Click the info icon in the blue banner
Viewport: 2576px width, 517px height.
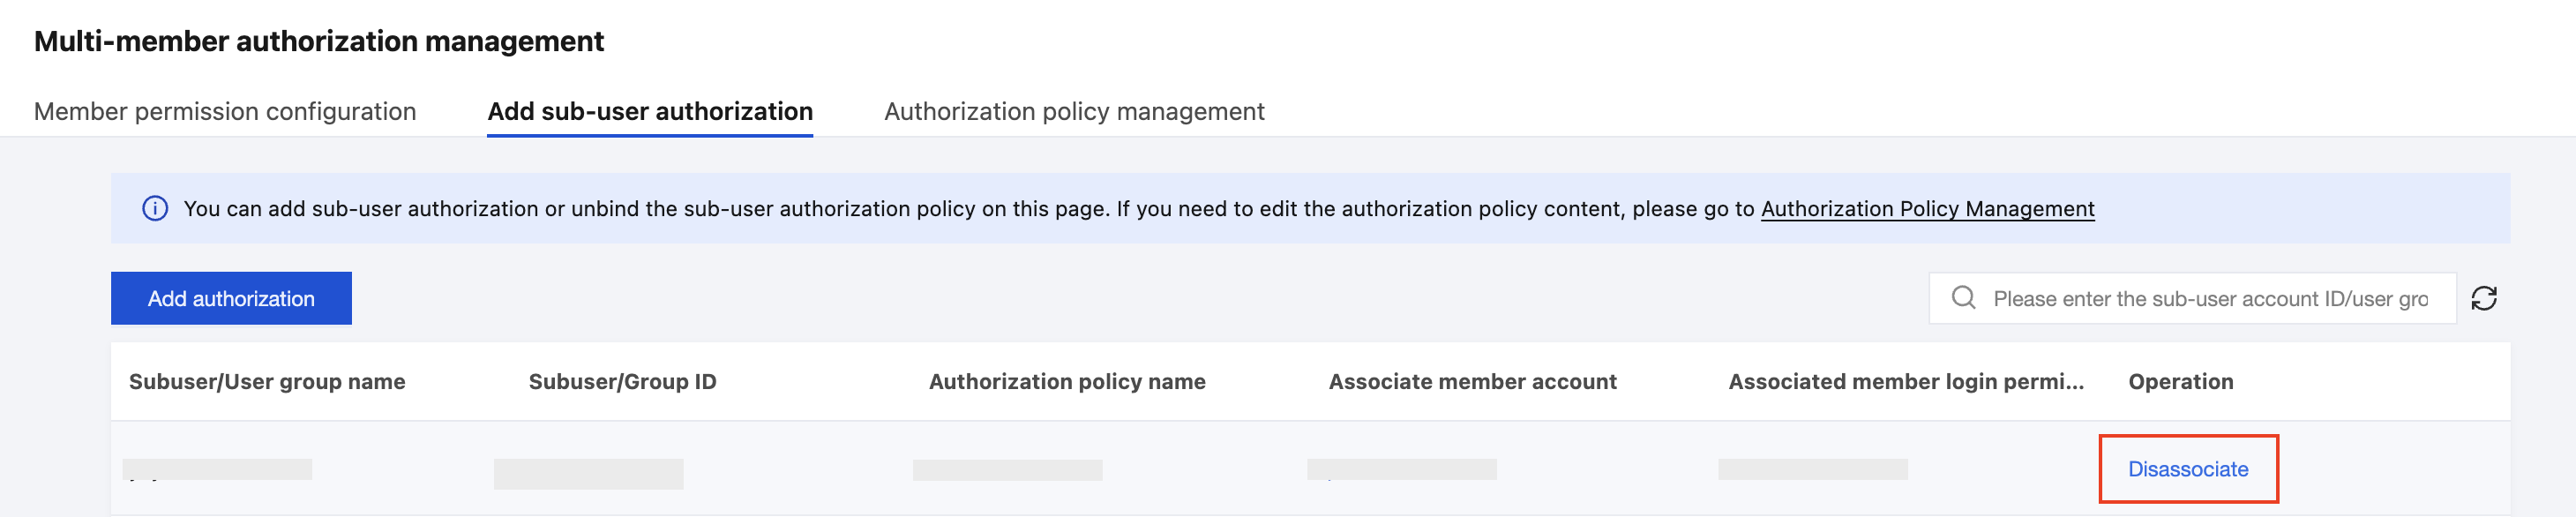pos(155,208)
